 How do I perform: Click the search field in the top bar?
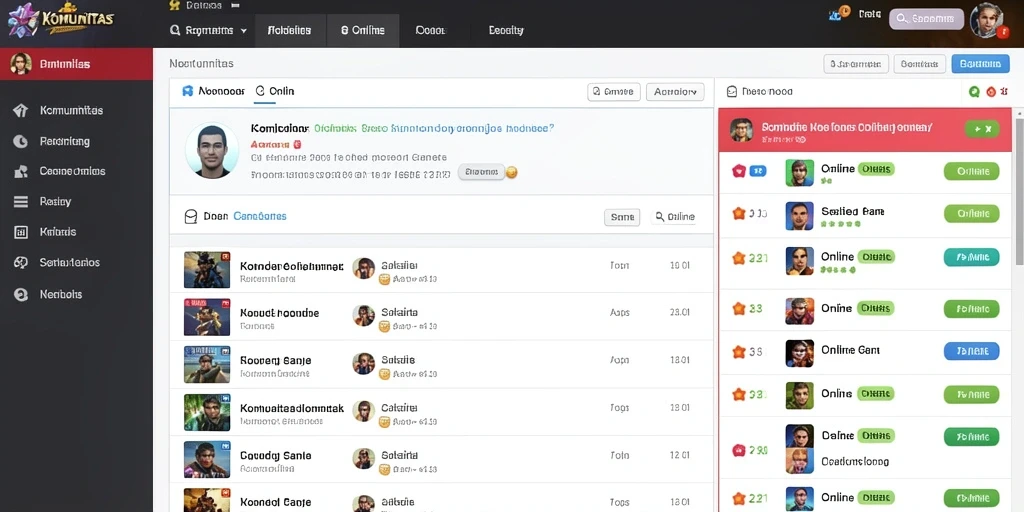click(927, 19)
